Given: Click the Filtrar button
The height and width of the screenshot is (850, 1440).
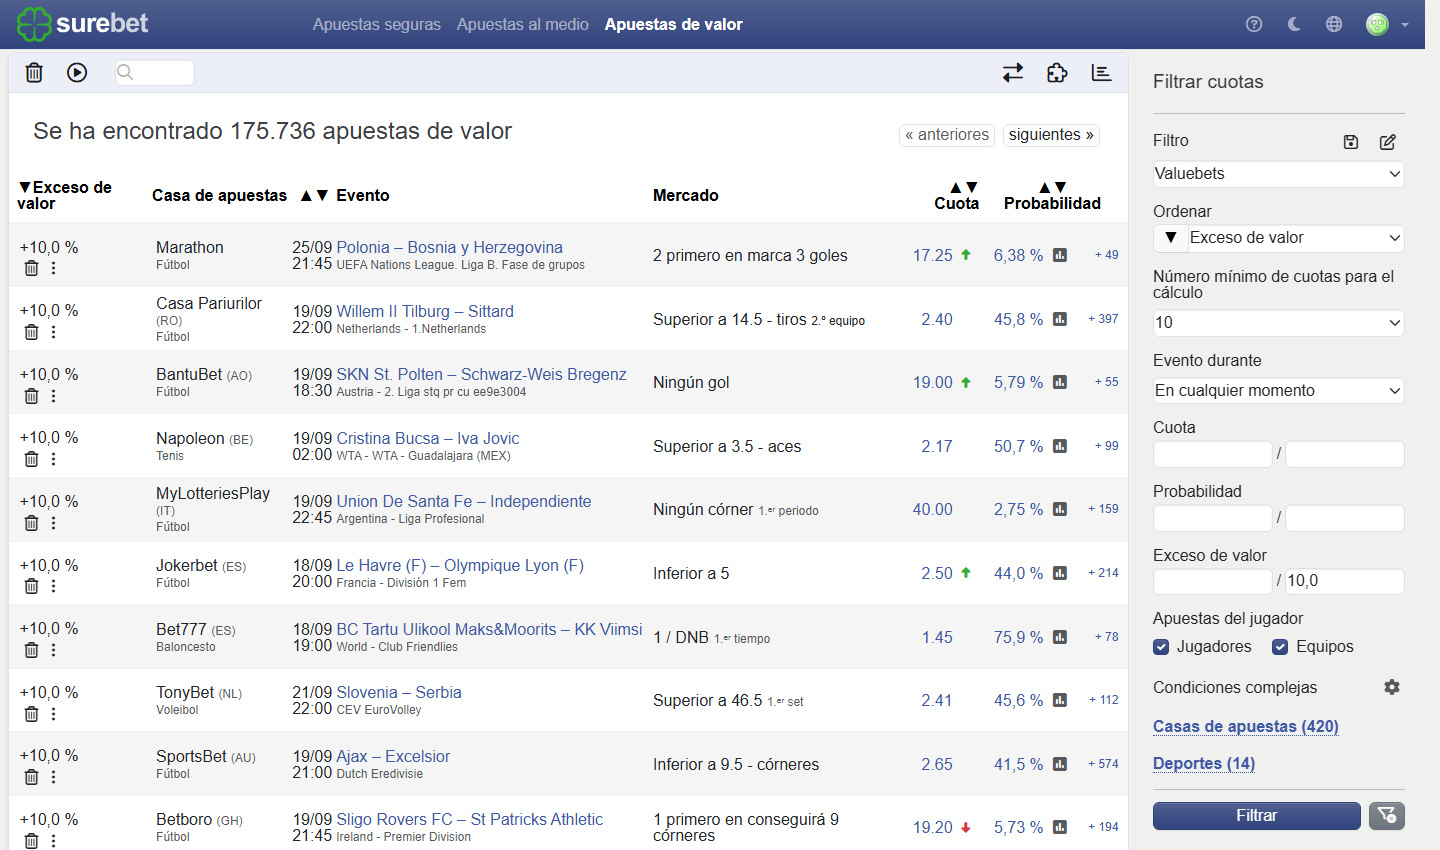Looking at the screenshot, I should 1257,816.
